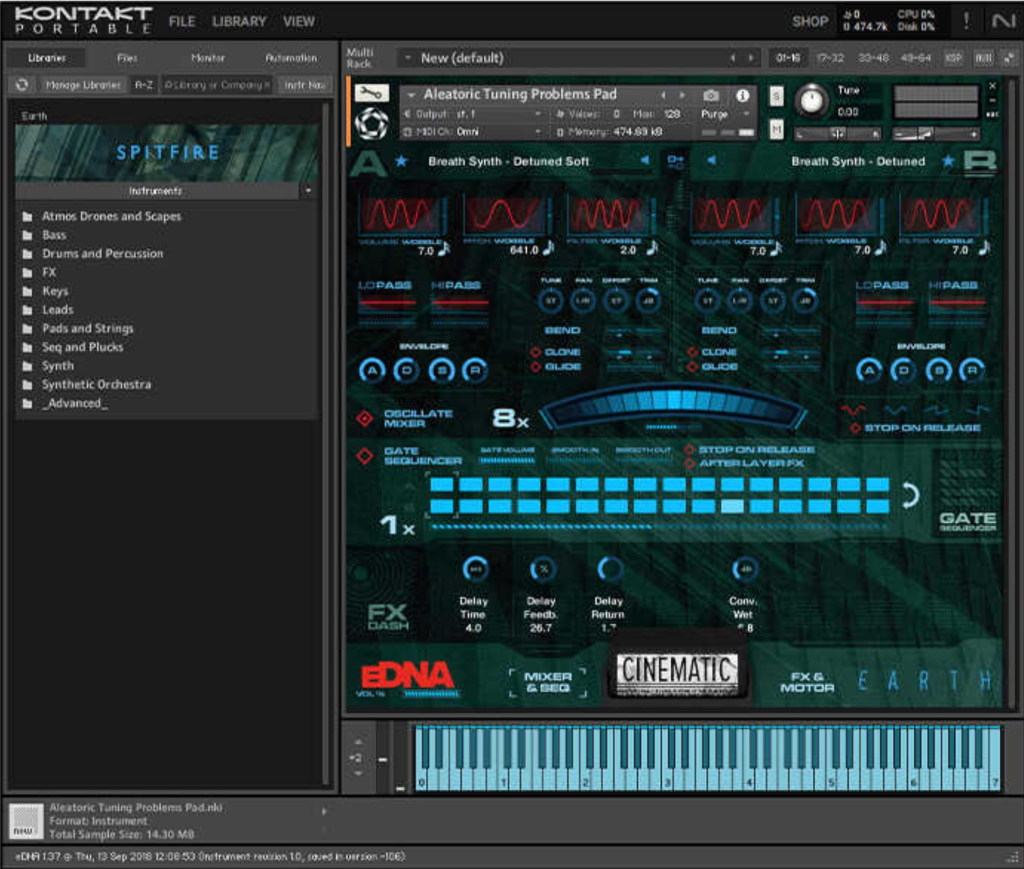Show instrument info with the 'i' icon
The height and width of the screenshot is (869, 1024).
[x=743, y=95]
